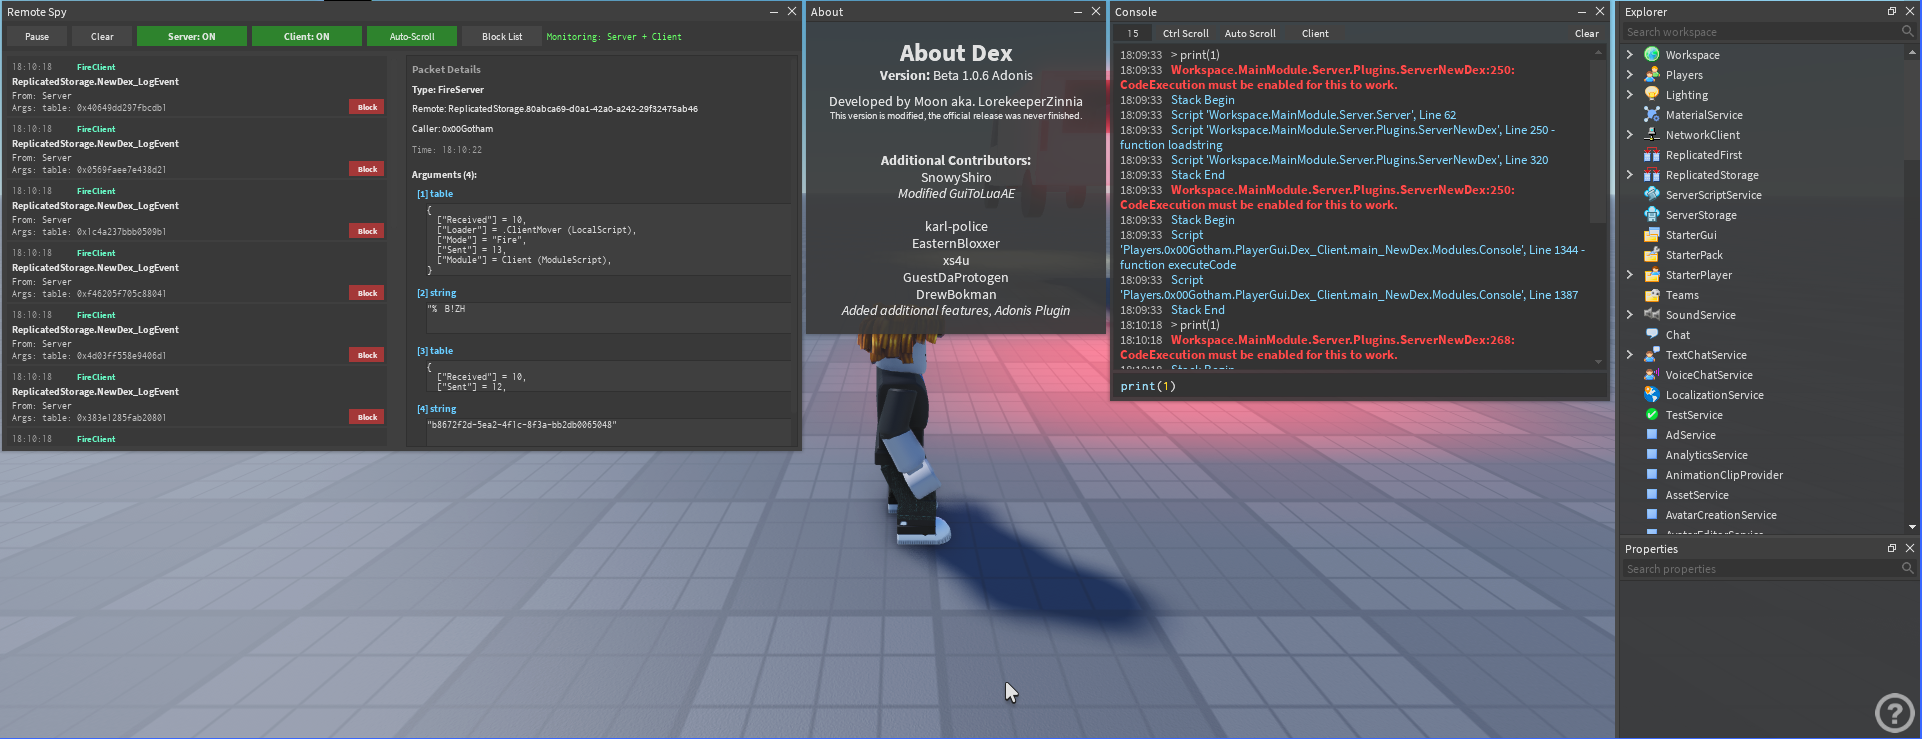Clear the Console output
This screenshot has height=739, width=1922.
tap(1587, 33)
